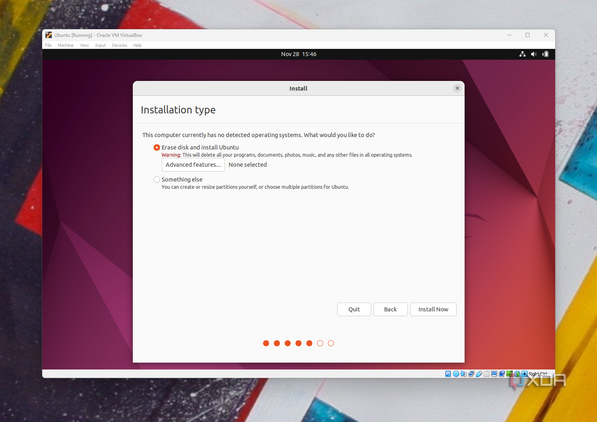Click the shared folders icon in VirtualBox status bar
This screenshot has width=597, height=422.
[x=487, y=374]
